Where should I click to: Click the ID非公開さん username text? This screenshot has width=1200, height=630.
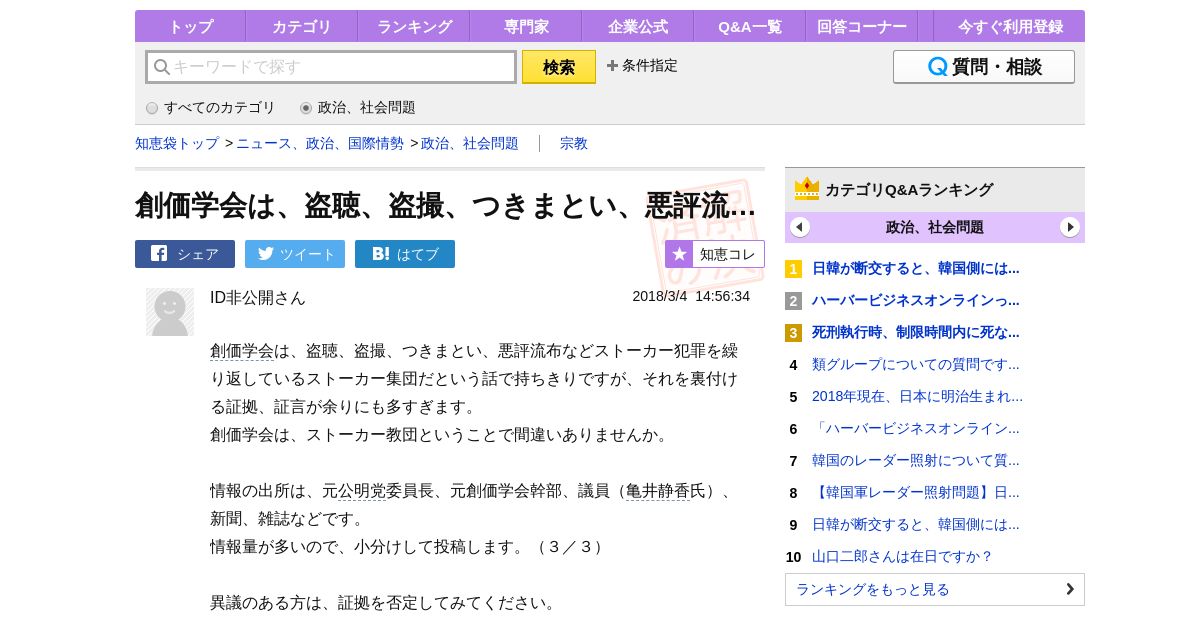258,297
